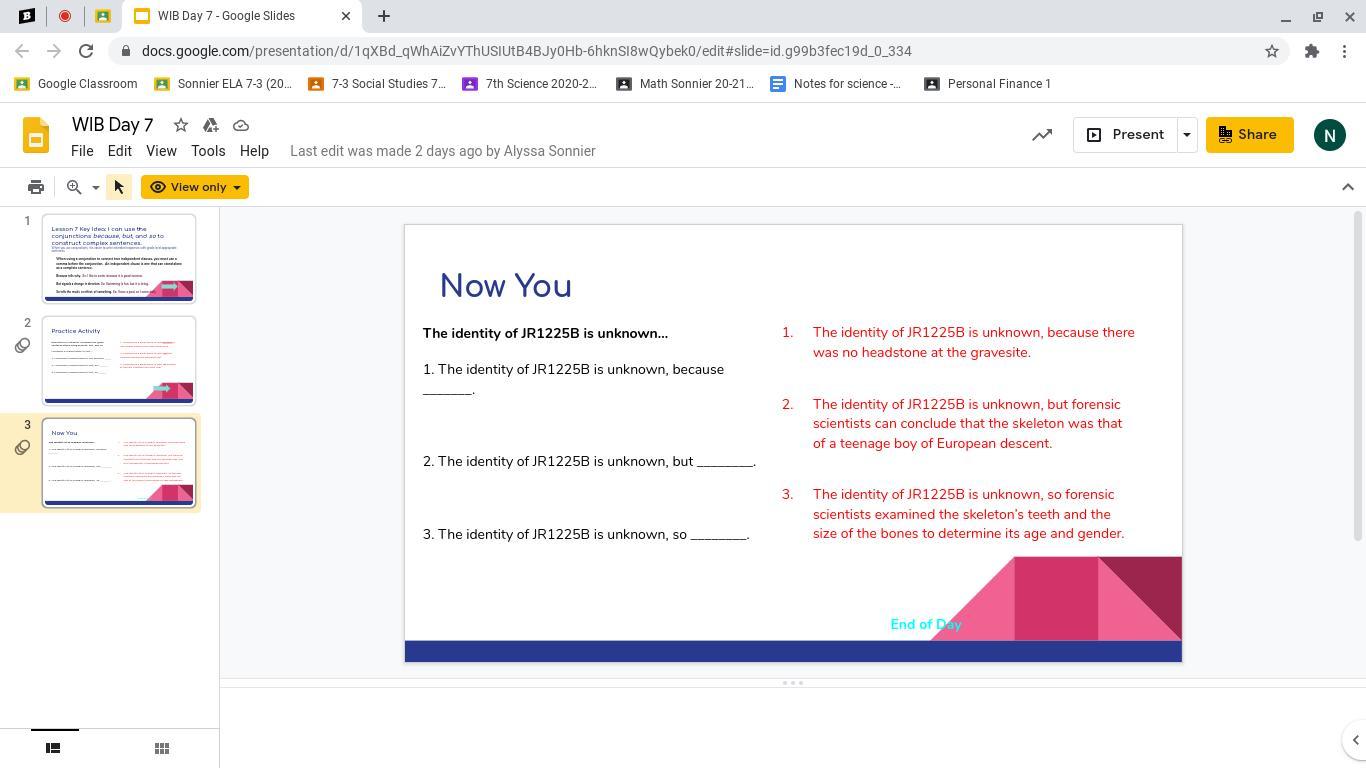Switch to the red record pinned tab
1366x768 pixels.
coord(65,16)
